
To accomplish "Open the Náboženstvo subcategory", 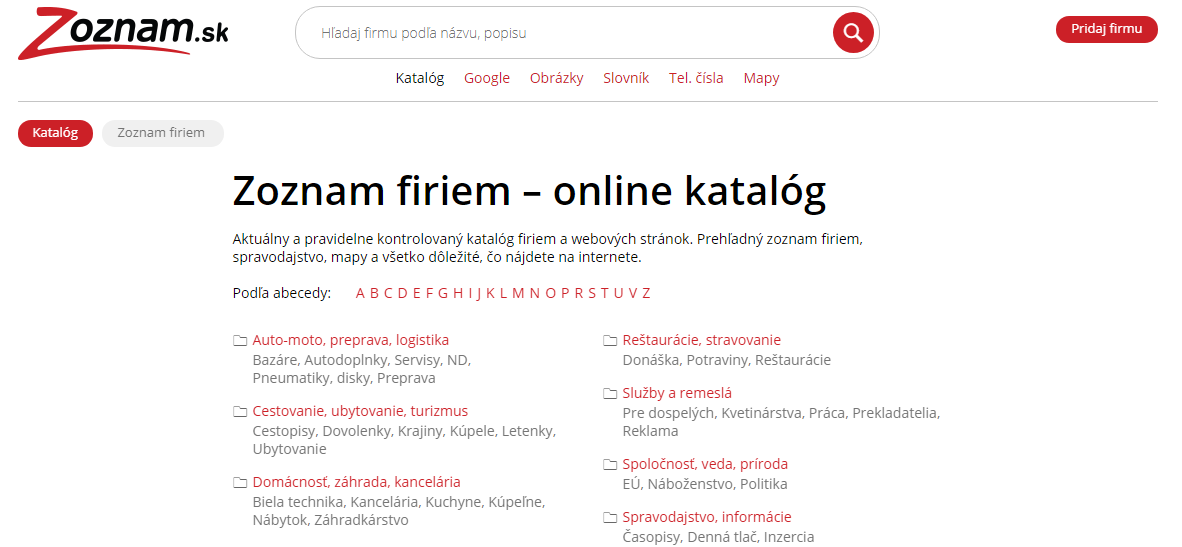I will pos(690,484).
